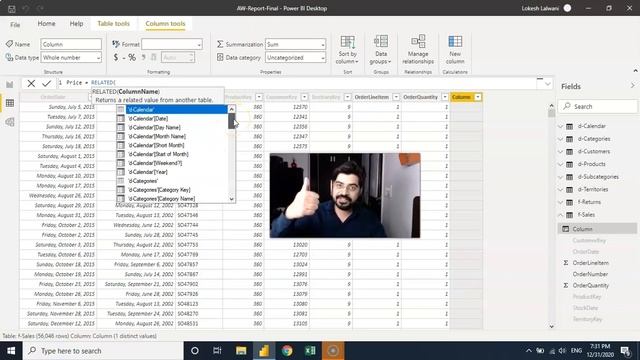This screenshot has width=640, height=360.
Task: Switch to the Help tab
Action: coord(76,24)
